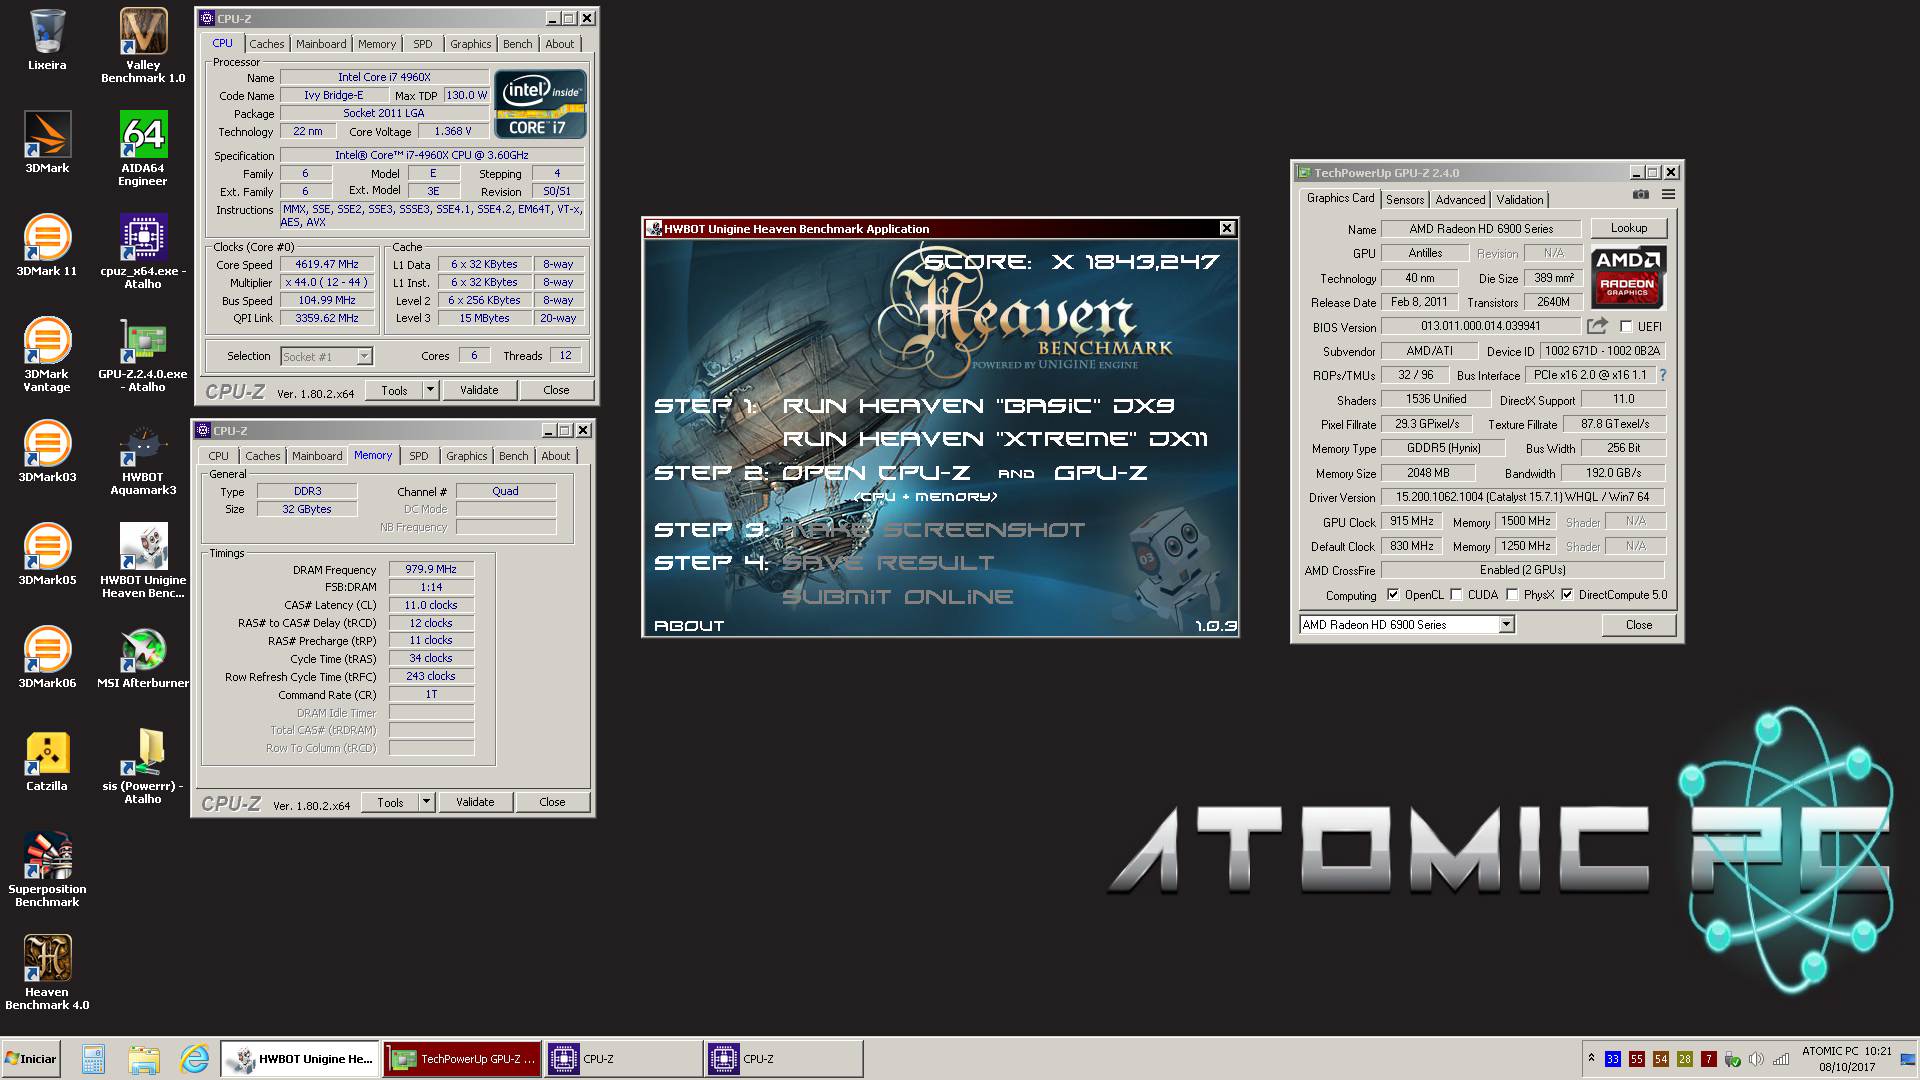Screen dimensions: 1920x1080
Task: Switch to Sensors tab in GPU-Z
Action: point(1405,200)
